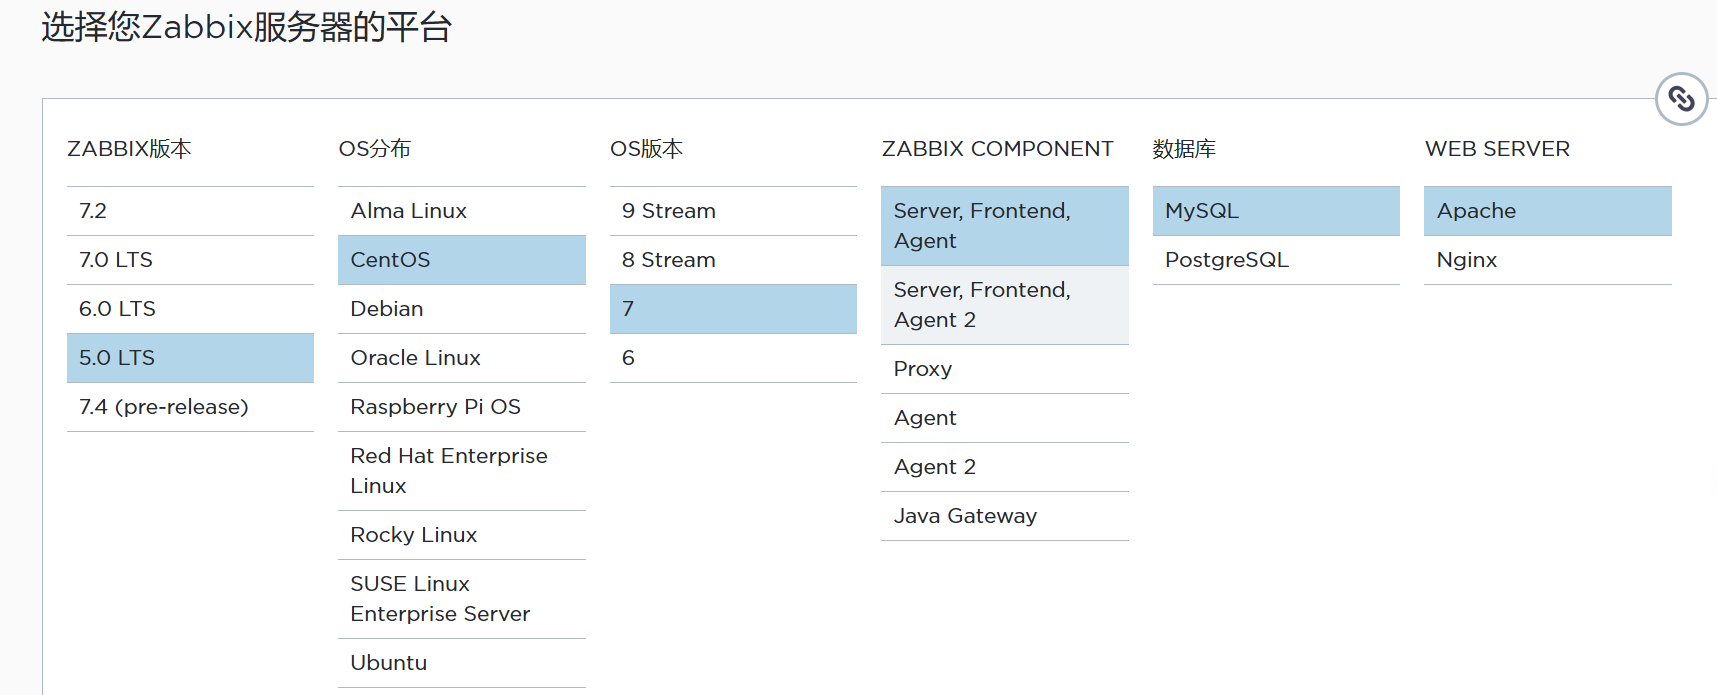Choose the 8 Stream OS version
1717x695 pixels.
(x=733, y=260)
